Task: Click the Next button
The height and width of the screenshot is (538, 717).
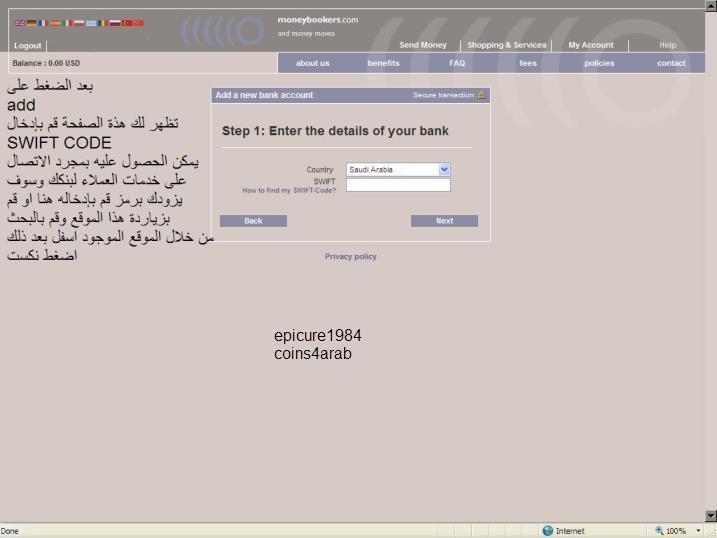Action: point(444,221)
